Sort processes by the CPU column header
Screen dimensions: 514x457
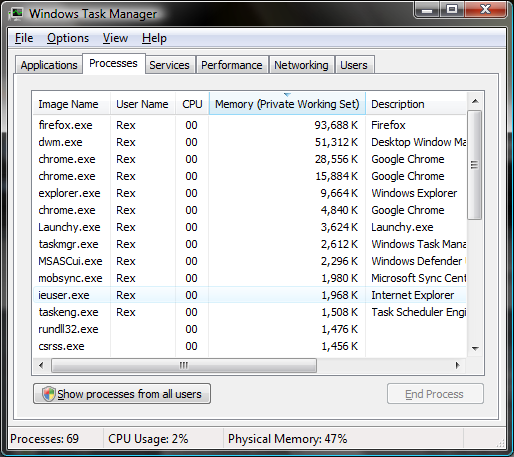tap(192, 104)
